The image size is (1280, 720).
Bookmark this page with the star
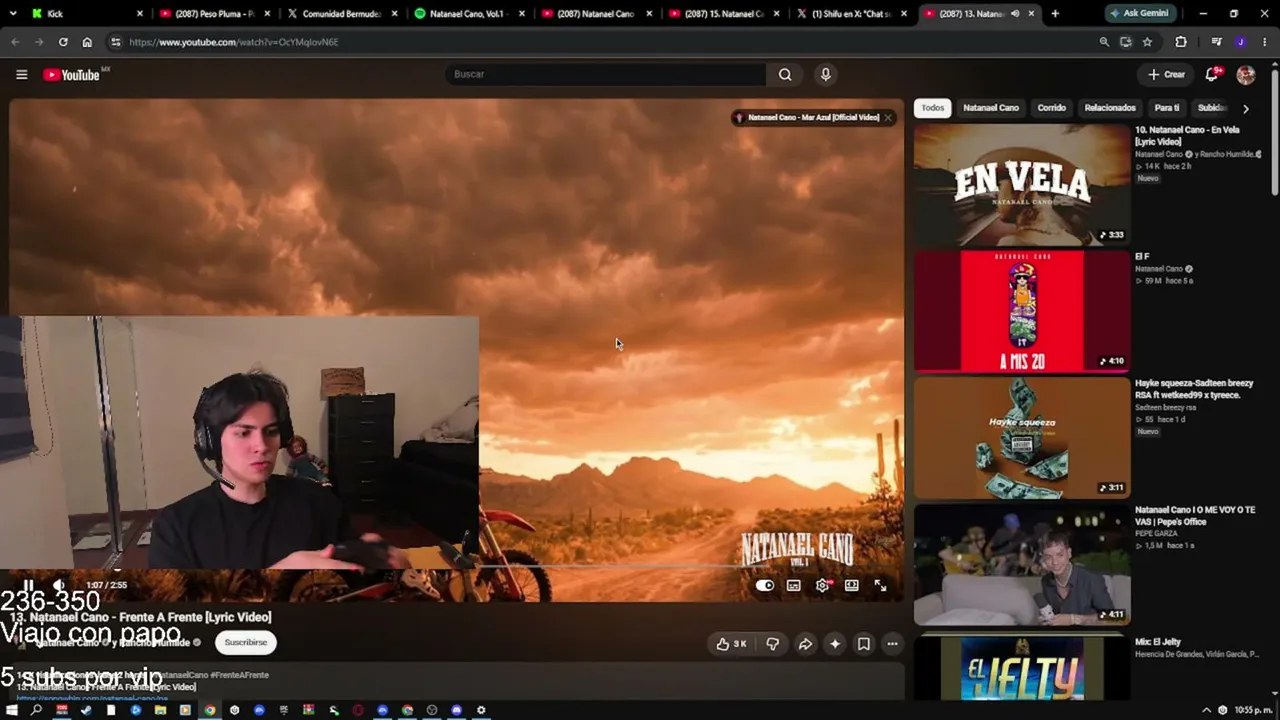coord(1147,42)
